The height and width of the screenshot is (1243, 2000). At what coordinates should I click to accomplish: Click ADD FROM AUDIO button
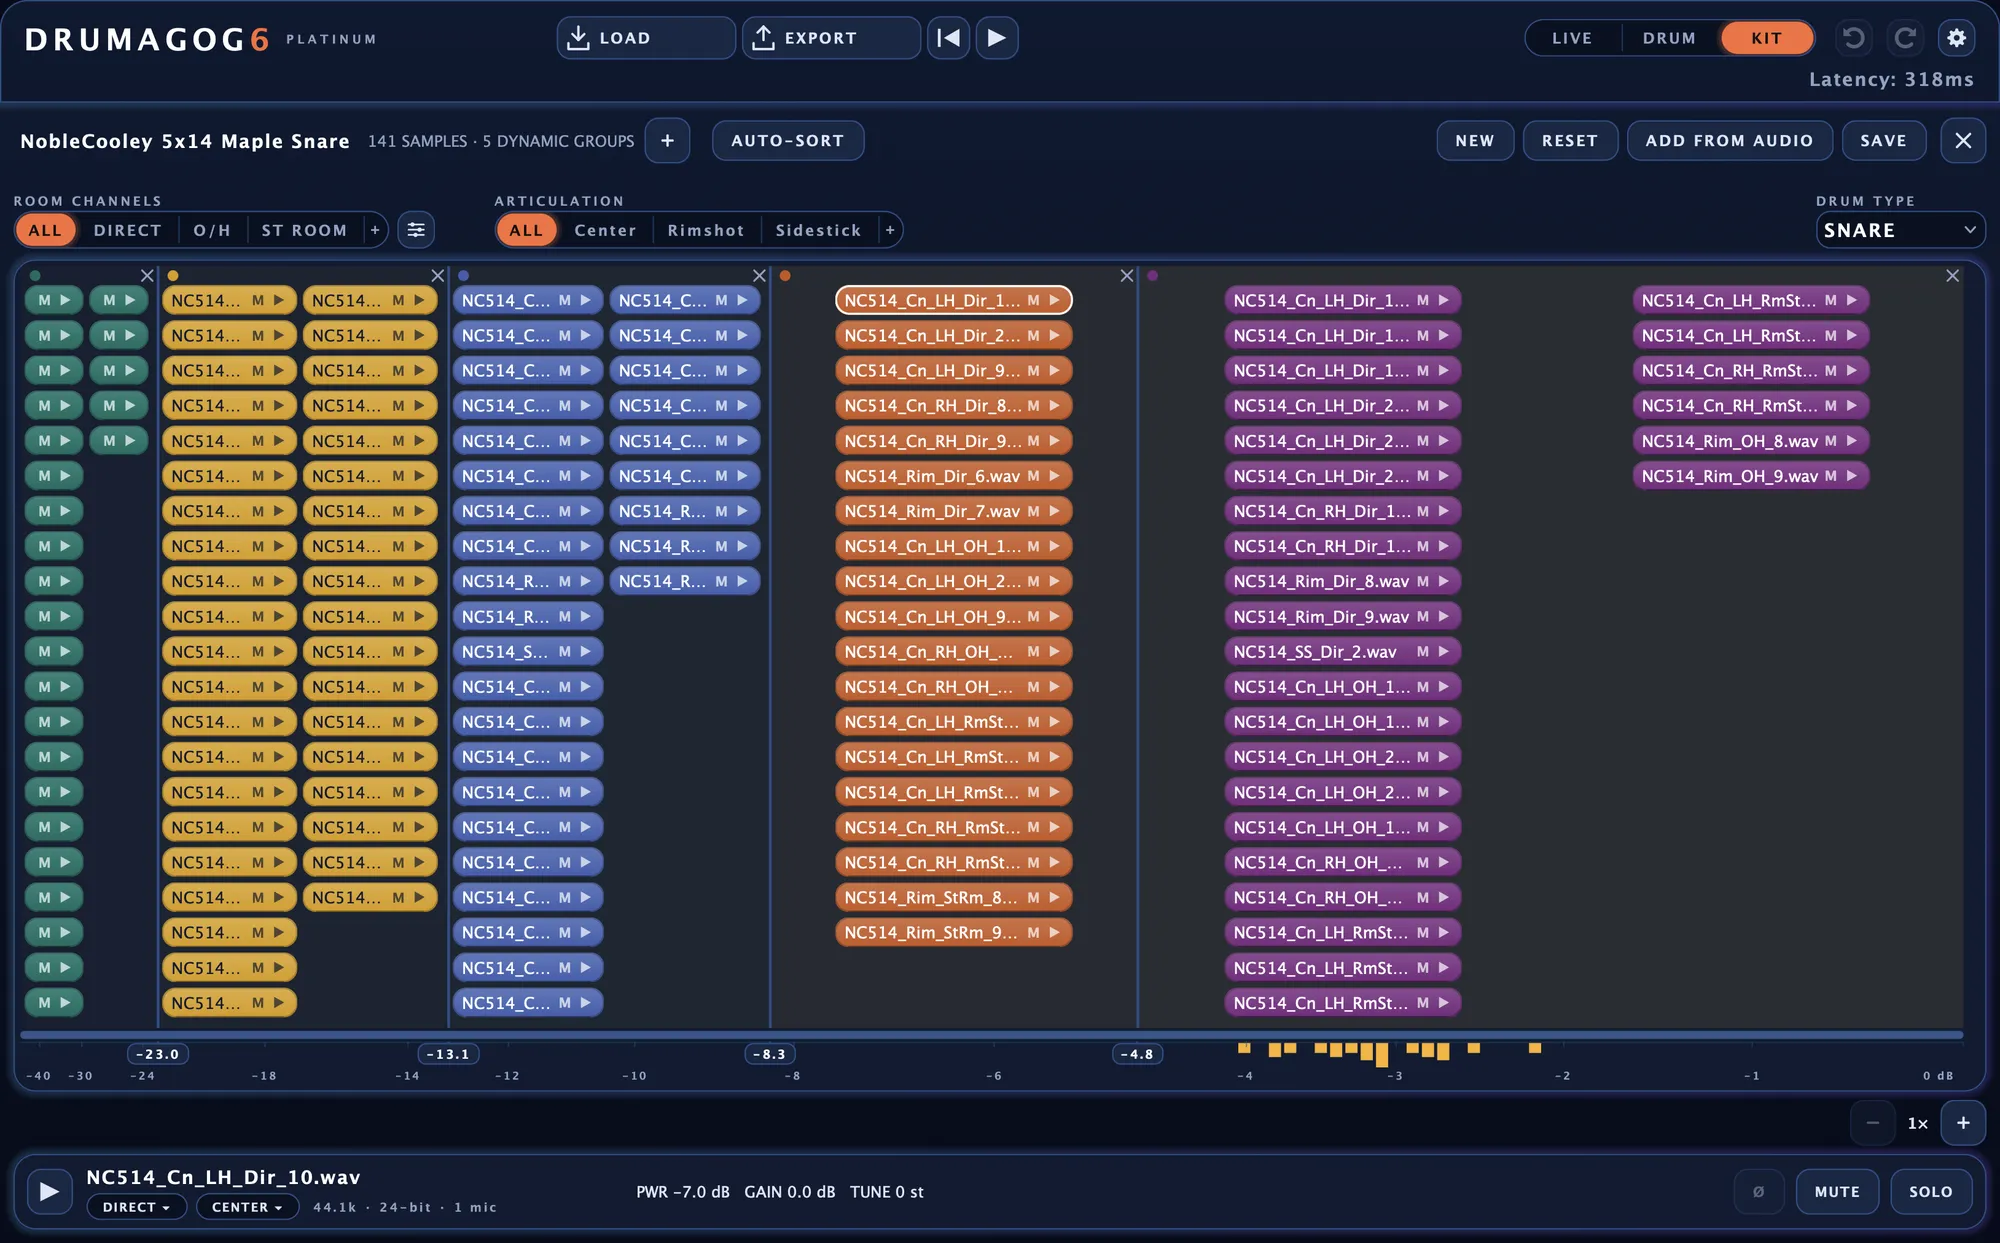(x=1729, y=141)
